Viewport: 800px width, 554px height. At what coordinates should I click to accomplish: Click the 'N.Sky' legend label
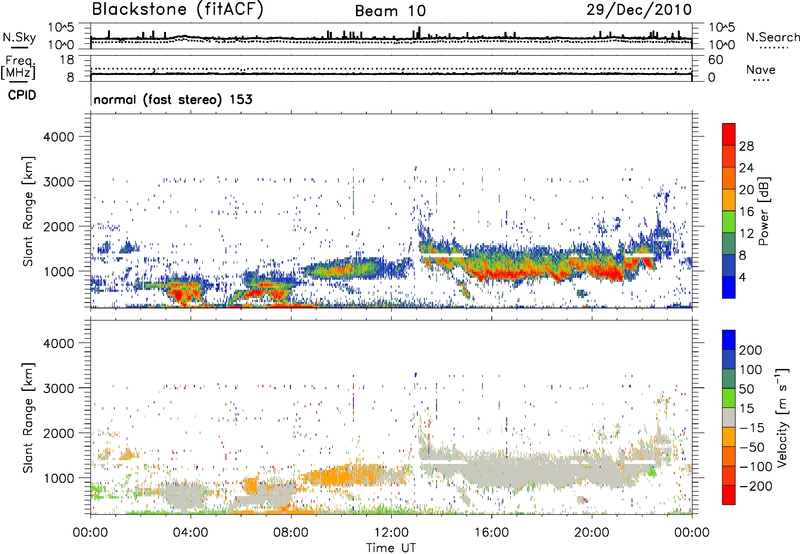(x=19, y=37)
